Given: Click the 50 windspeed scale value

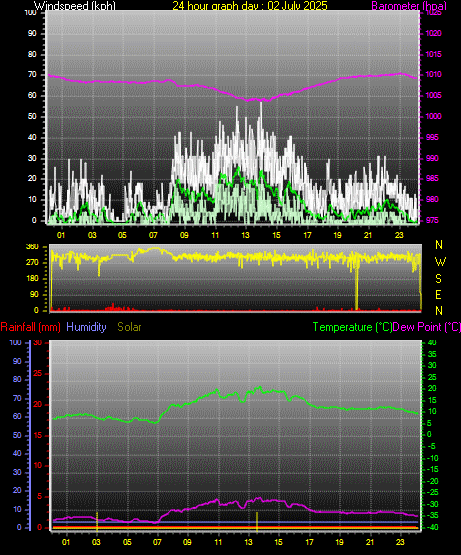Looking at the screenshot, I should coord(32,116).
